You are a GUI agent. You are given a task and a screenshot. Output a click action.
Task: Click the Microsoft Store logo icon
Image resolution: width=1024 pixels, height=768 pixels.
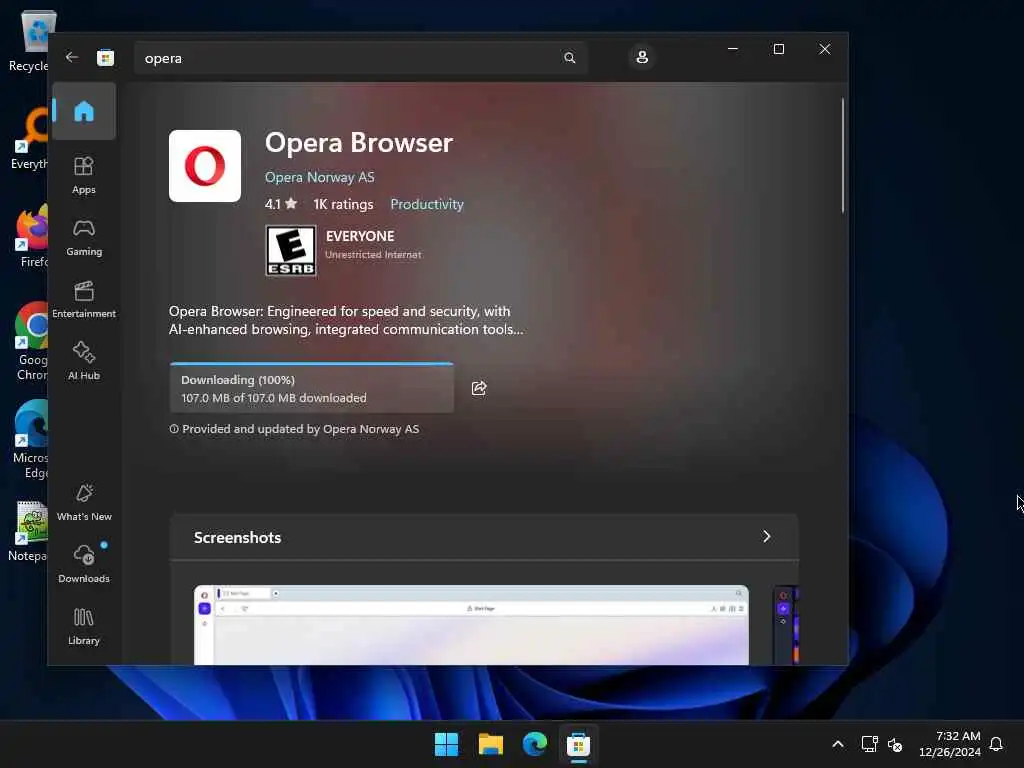point(105,57)
